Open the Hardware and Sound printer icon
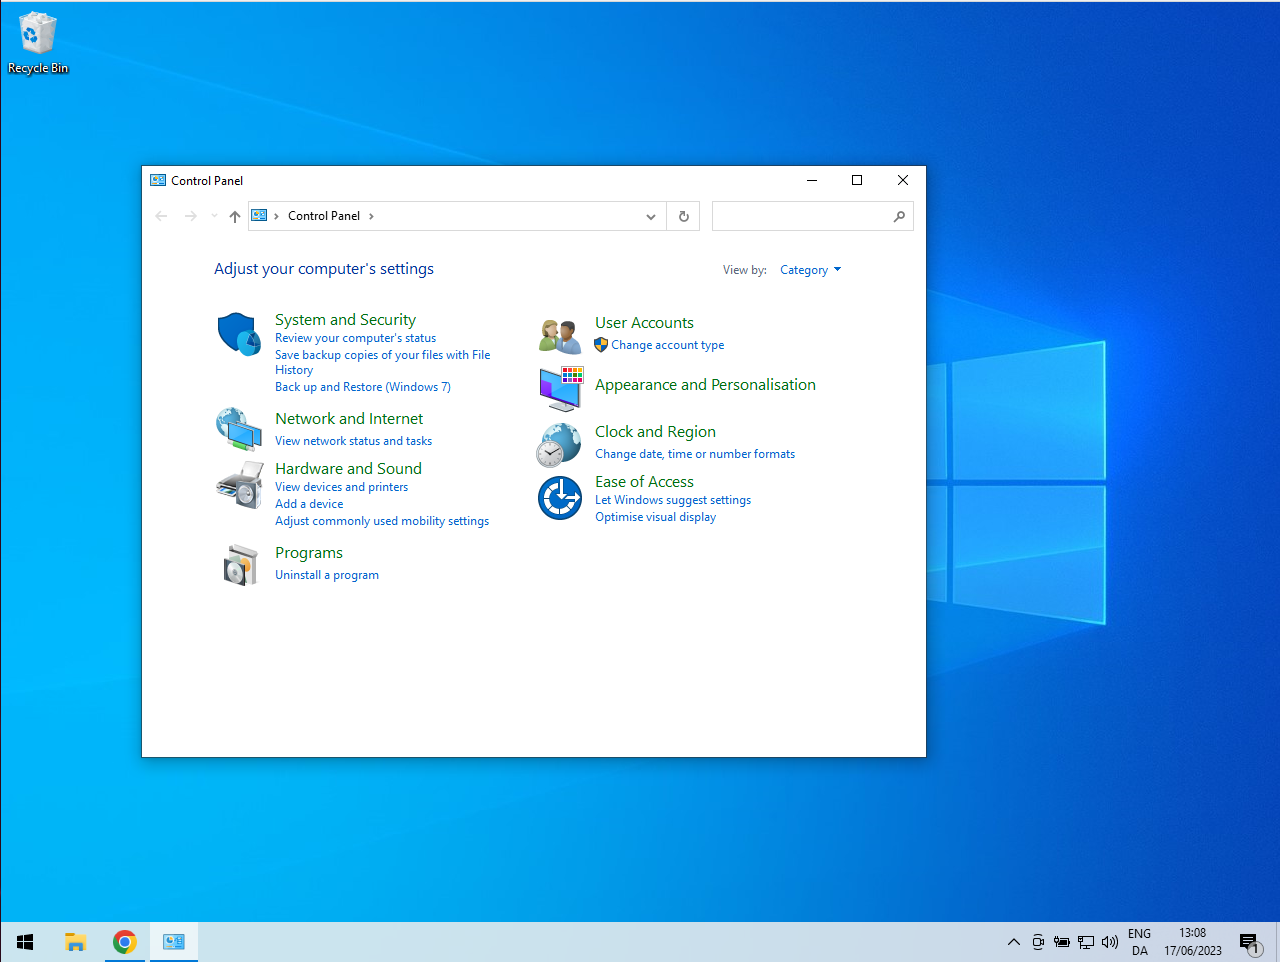The height and width of the screenshot is (962, 1280). (x=239, y=486)
